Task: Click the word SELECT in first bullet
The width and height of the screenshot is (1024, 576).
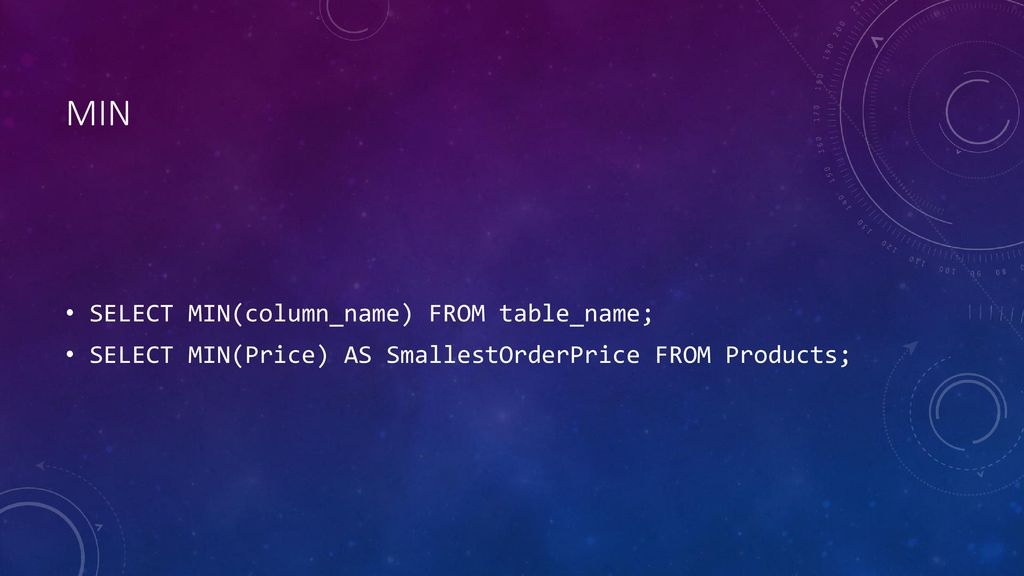Action: (131, 313)
